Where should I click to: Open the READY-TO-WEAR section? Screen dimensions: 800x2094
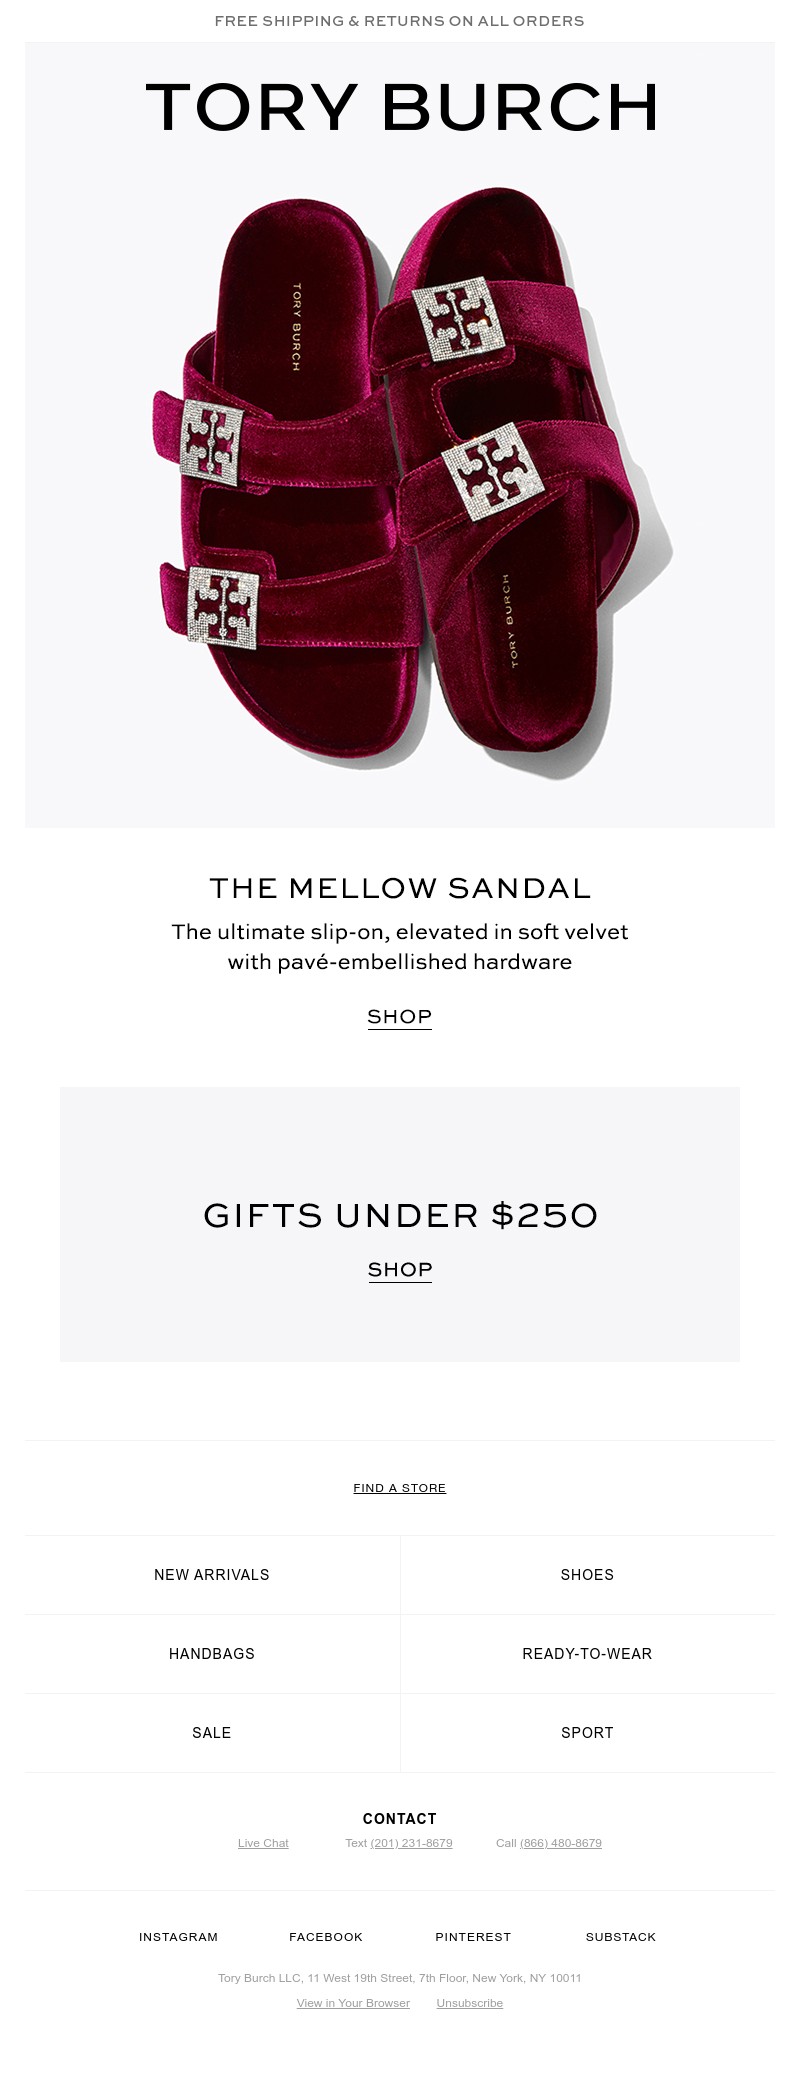point(587,1654)
